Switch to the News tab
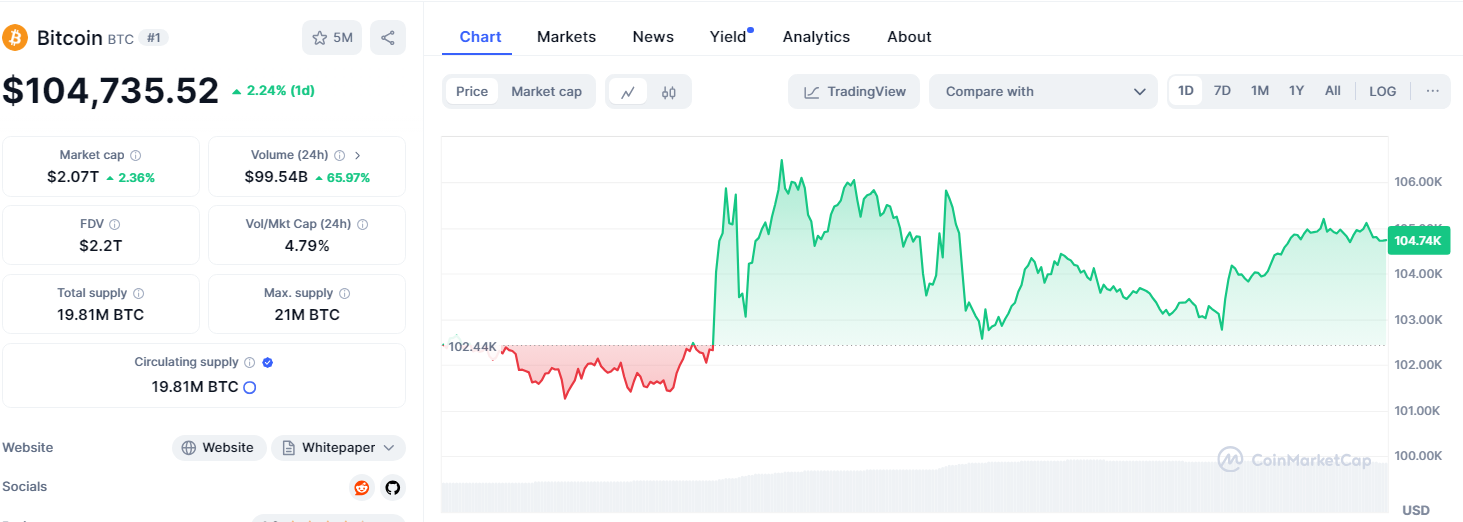The image size is (1463, 522). [653, 37]
